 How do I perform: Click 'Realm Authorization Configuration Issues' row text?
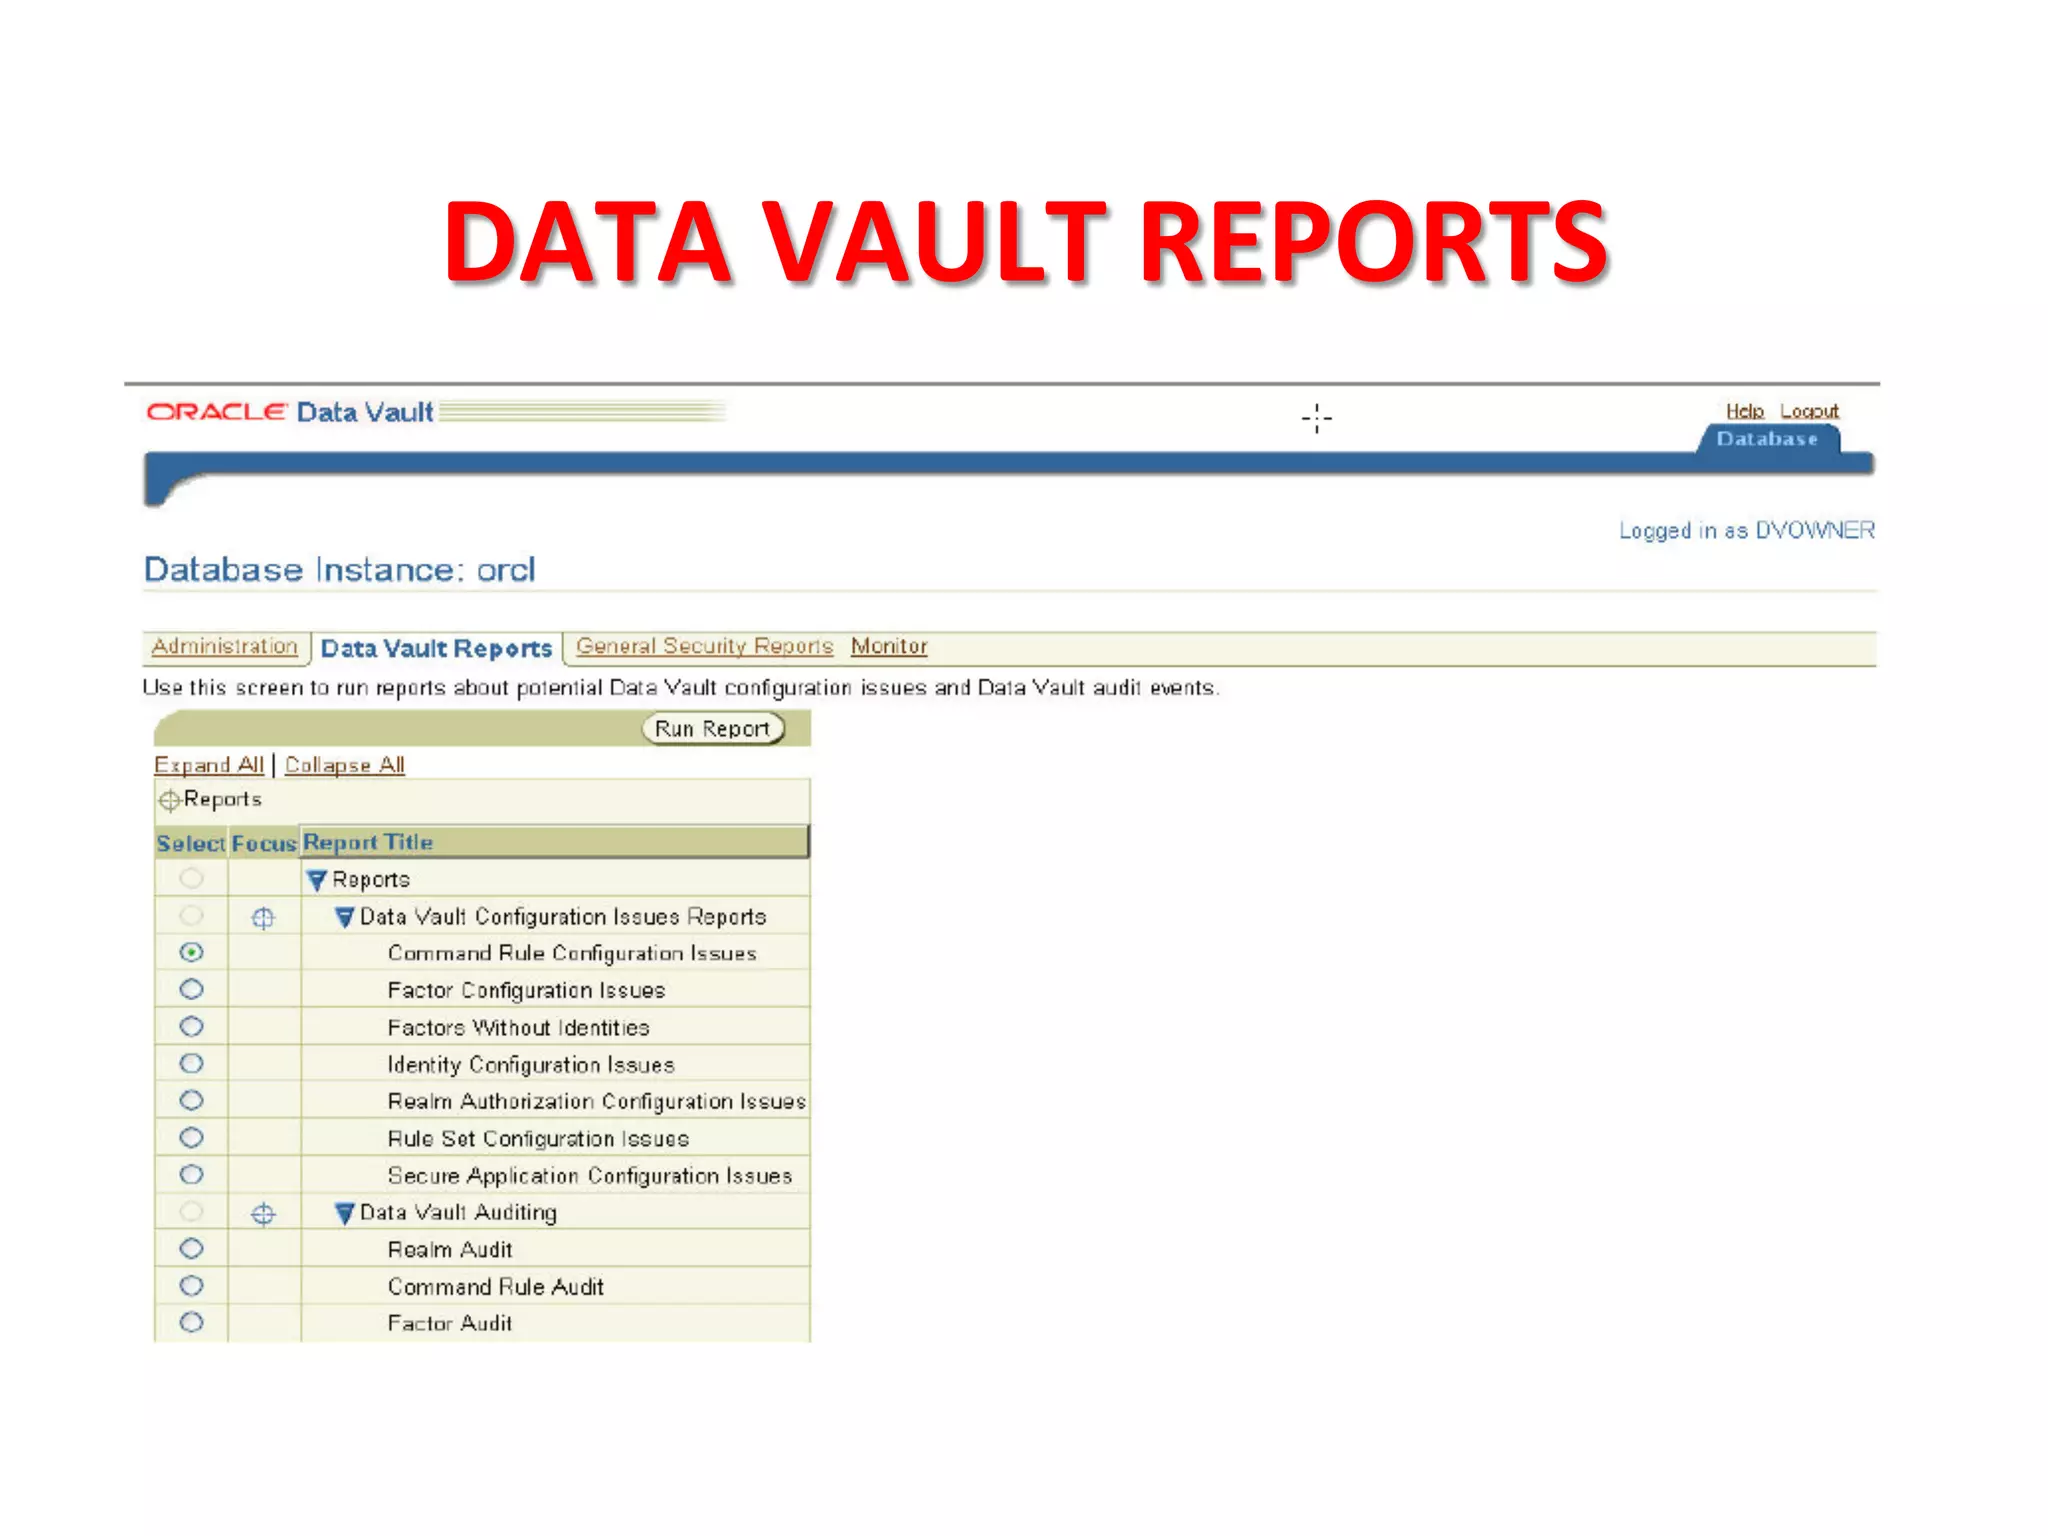[x=597, y=1101]
